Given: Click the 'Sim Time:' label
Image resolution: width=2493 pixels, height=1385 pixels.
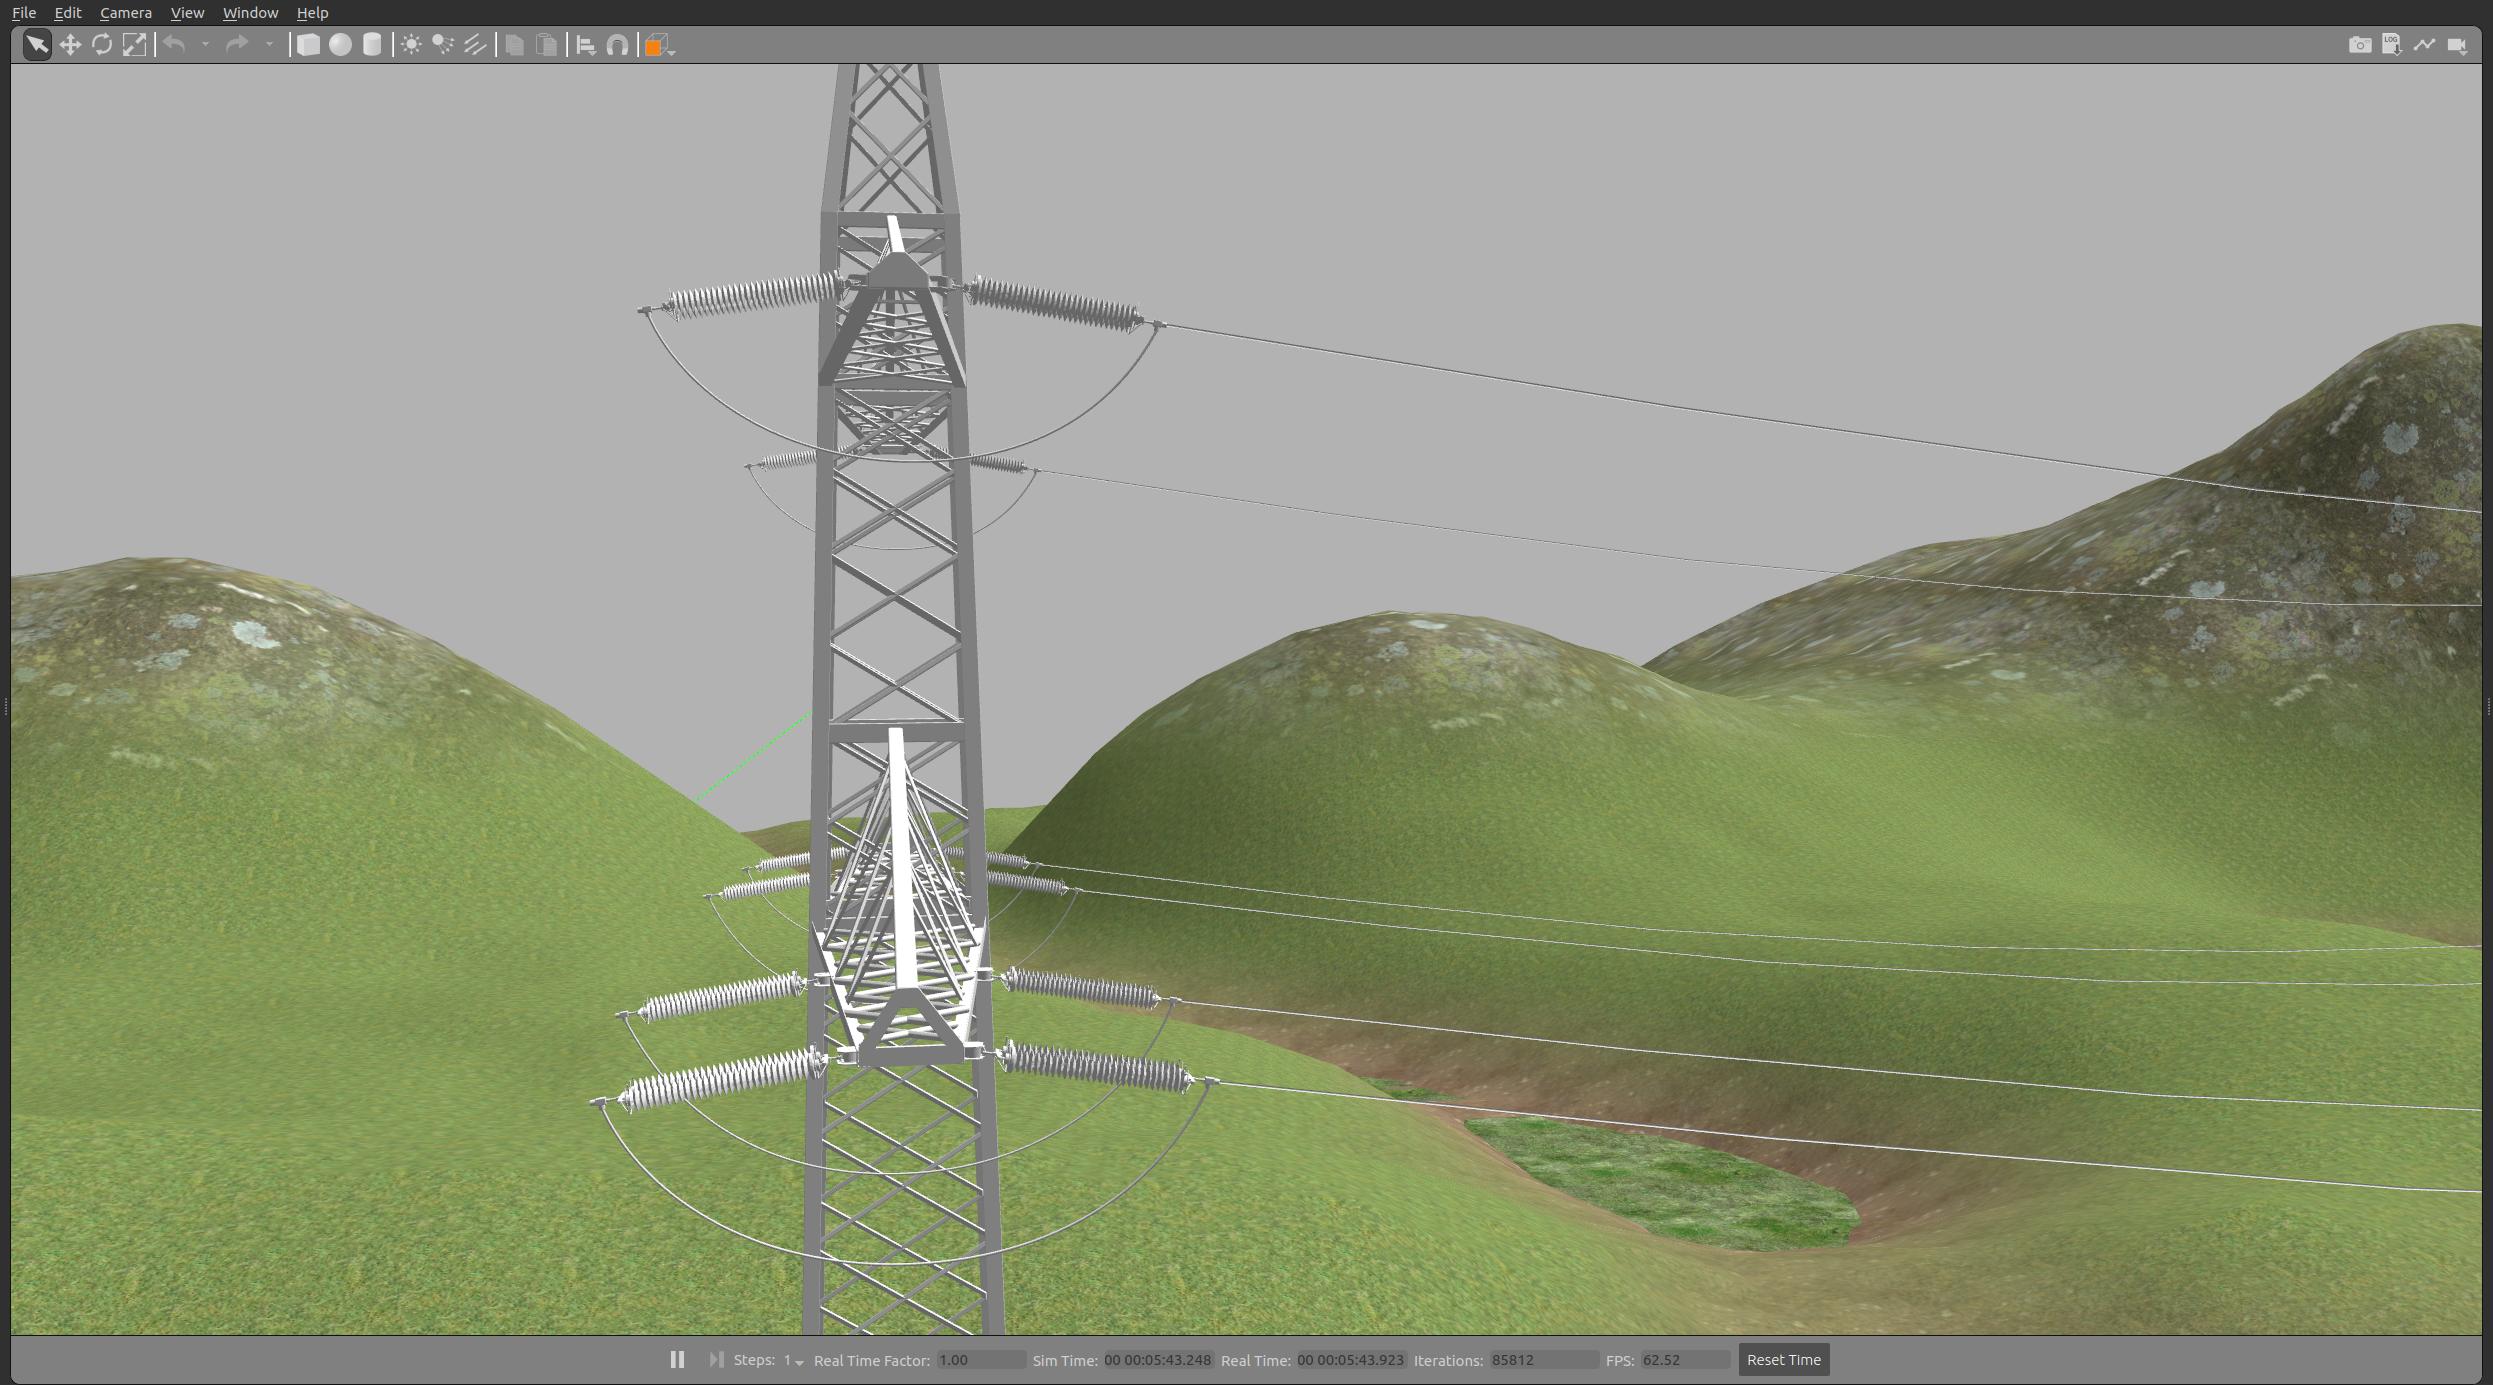Looking at the screenshot, I should [1065, 1360].
